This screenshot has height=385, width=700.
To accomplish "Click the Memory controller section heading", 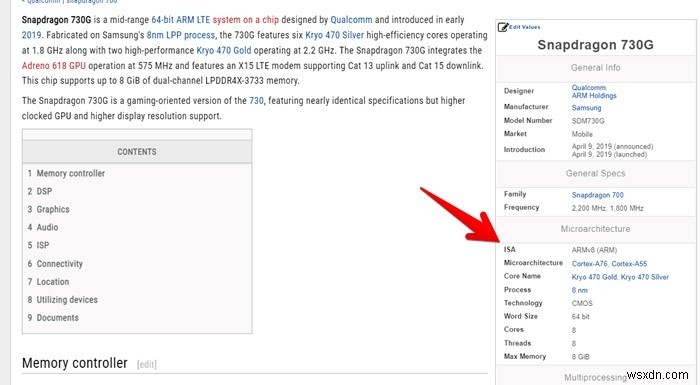I will tap(75, 363).
